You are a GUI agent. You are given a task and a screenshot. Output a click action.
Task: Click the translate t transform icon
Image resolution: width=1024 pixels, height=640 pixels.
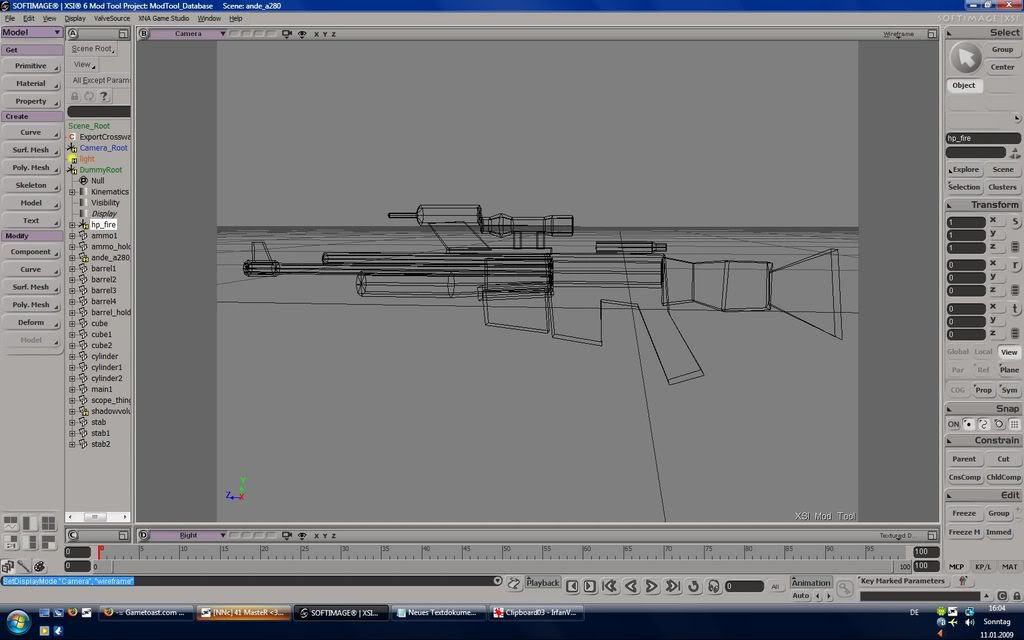pos(1016,308)
